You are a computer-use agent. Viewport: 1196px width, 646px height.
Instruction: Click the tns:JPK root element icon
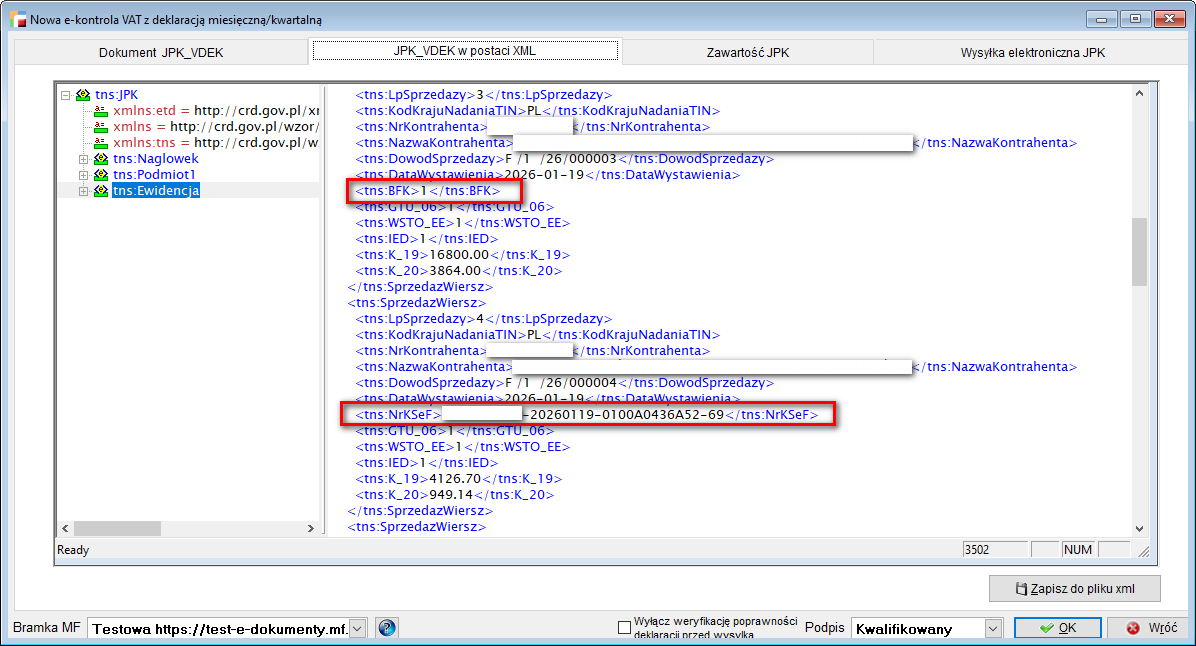(83, 95)
